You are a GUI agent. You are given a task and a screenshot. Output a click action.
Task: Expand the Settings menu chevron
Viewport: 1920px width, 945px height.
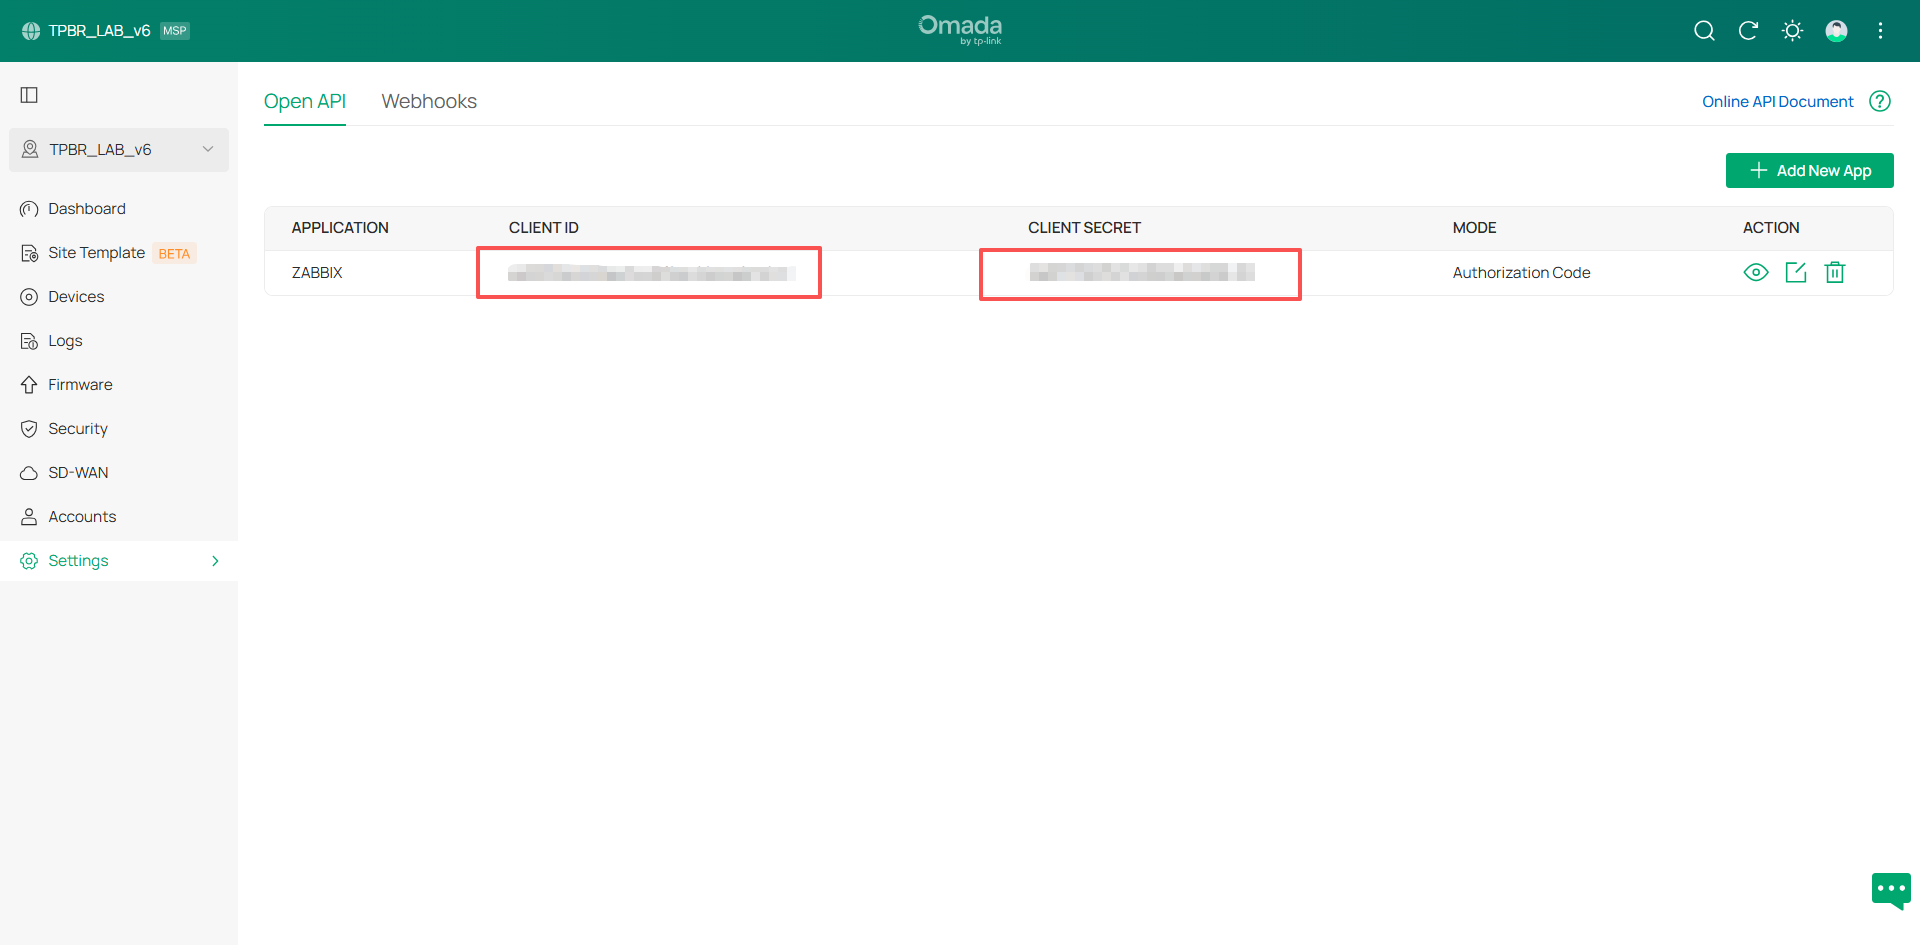(215, 561)
